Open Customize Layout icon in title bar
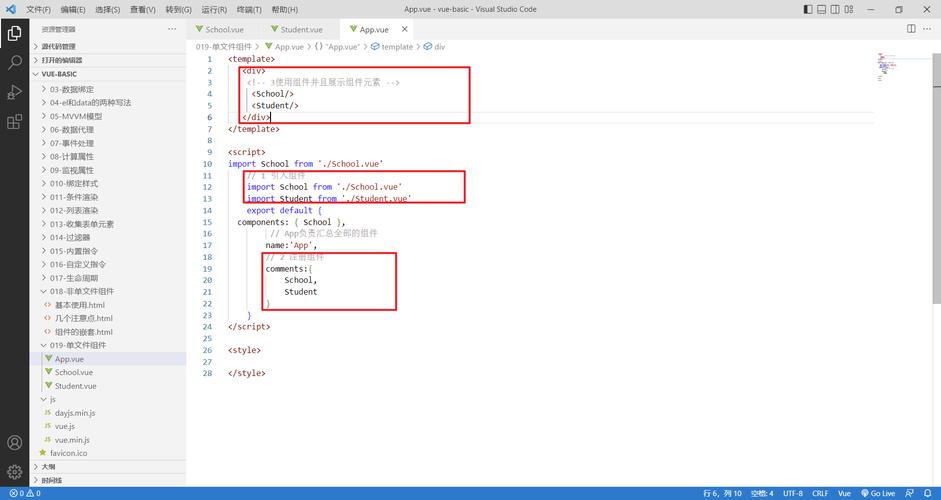Screen dimensions: 941x500 (x=849, y=9)
